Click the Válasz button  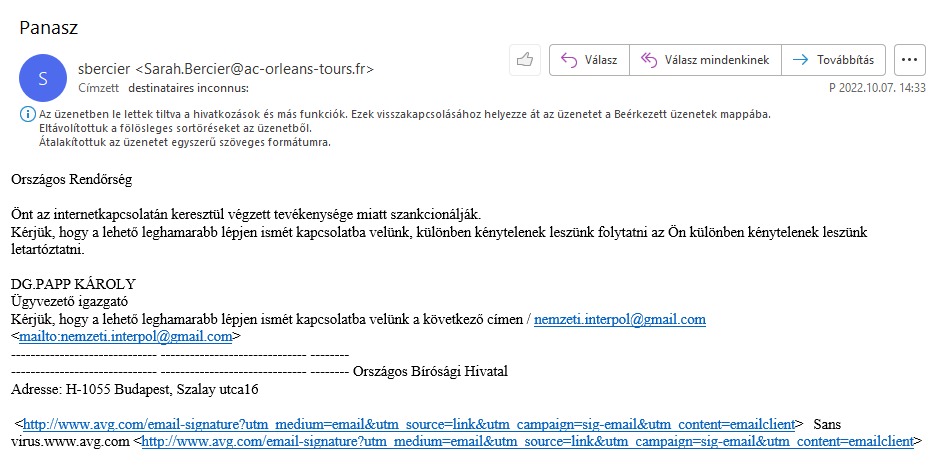(x=589, y=60)
